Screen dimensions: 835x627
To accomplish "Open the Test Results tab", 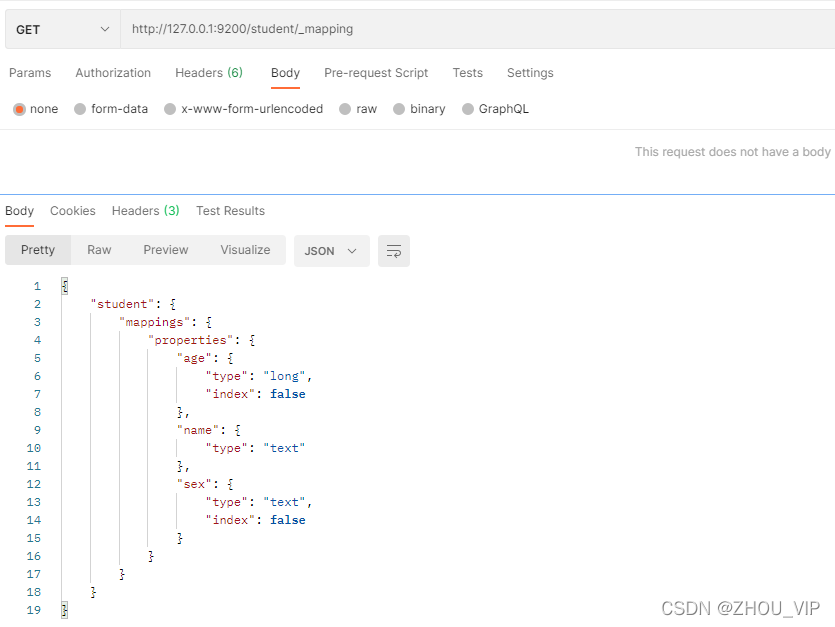I will 230,211.
